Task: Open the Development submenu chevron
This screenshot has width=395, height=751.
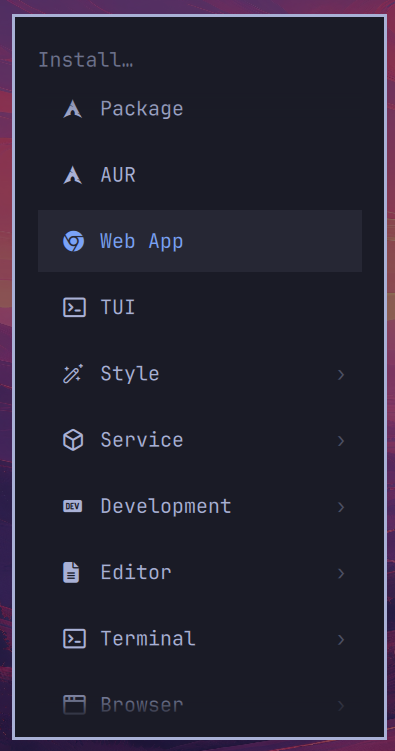Action: point(341,507)
